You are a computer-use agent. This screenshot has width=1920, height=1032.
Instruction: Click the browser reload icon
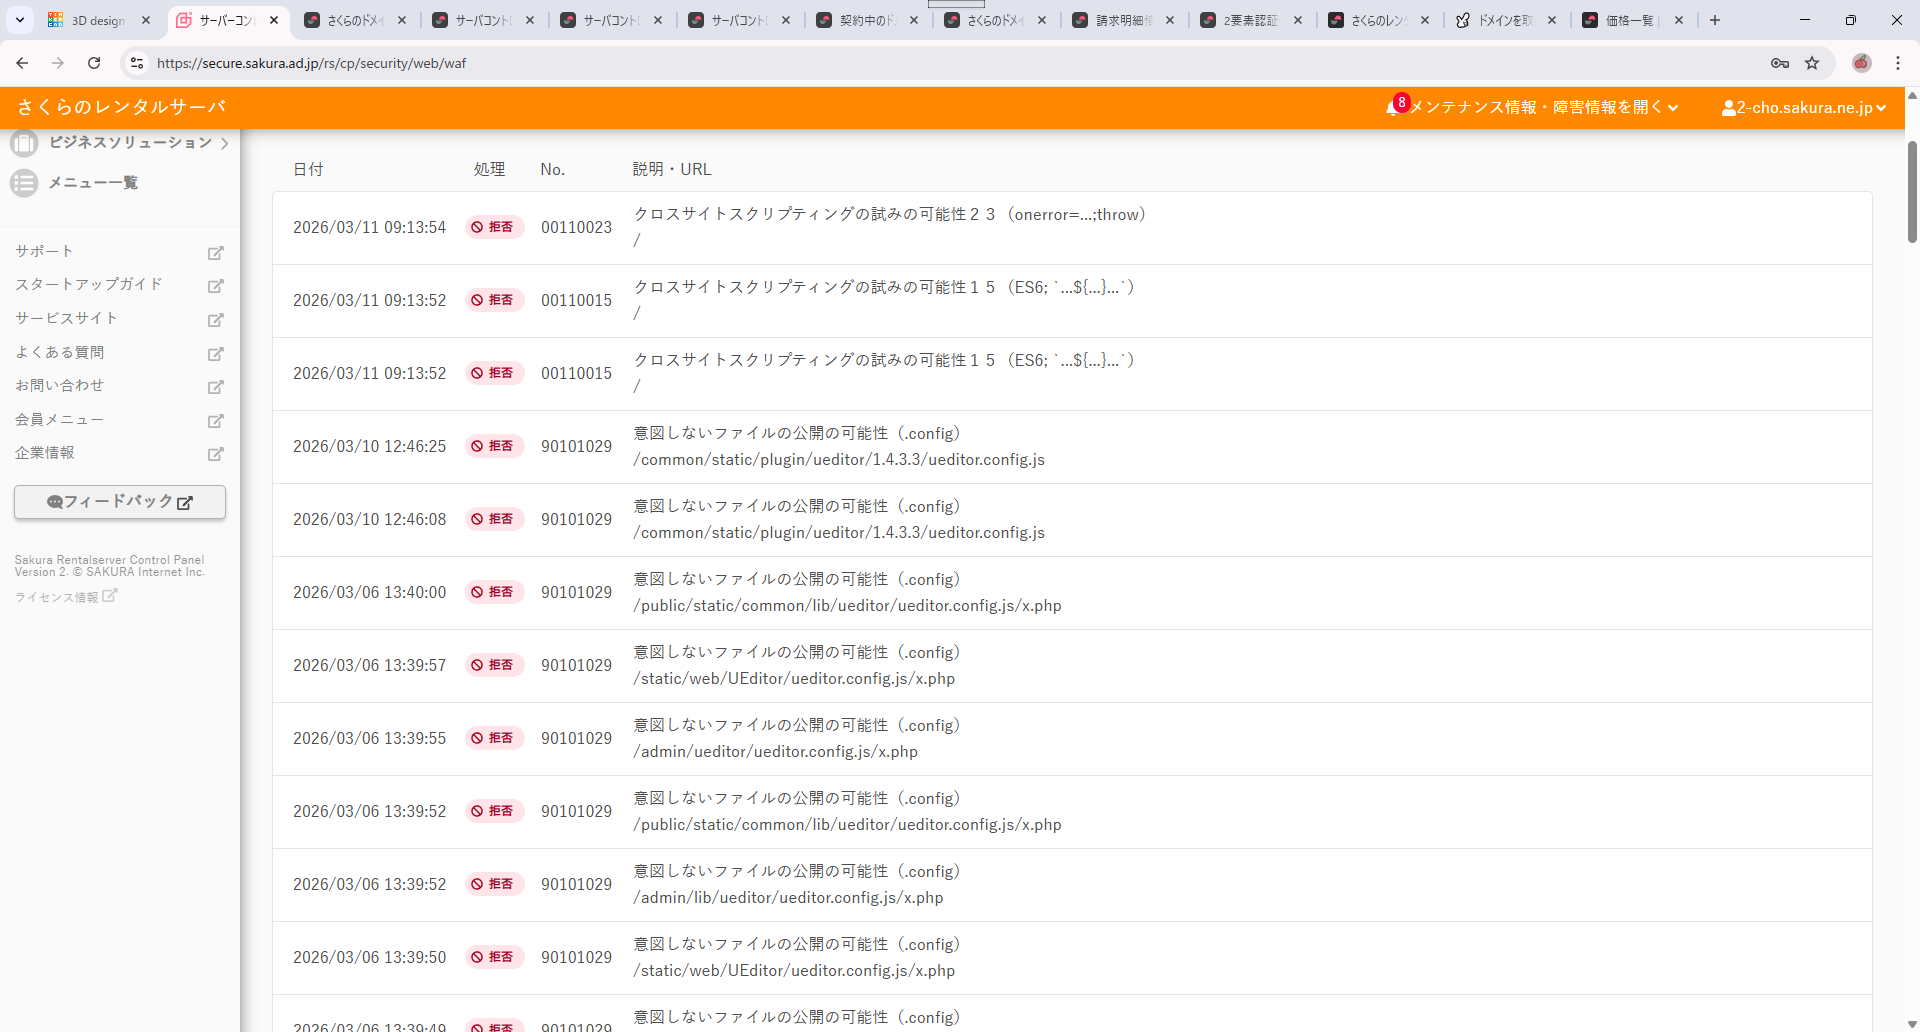click(x=94, y=63)
